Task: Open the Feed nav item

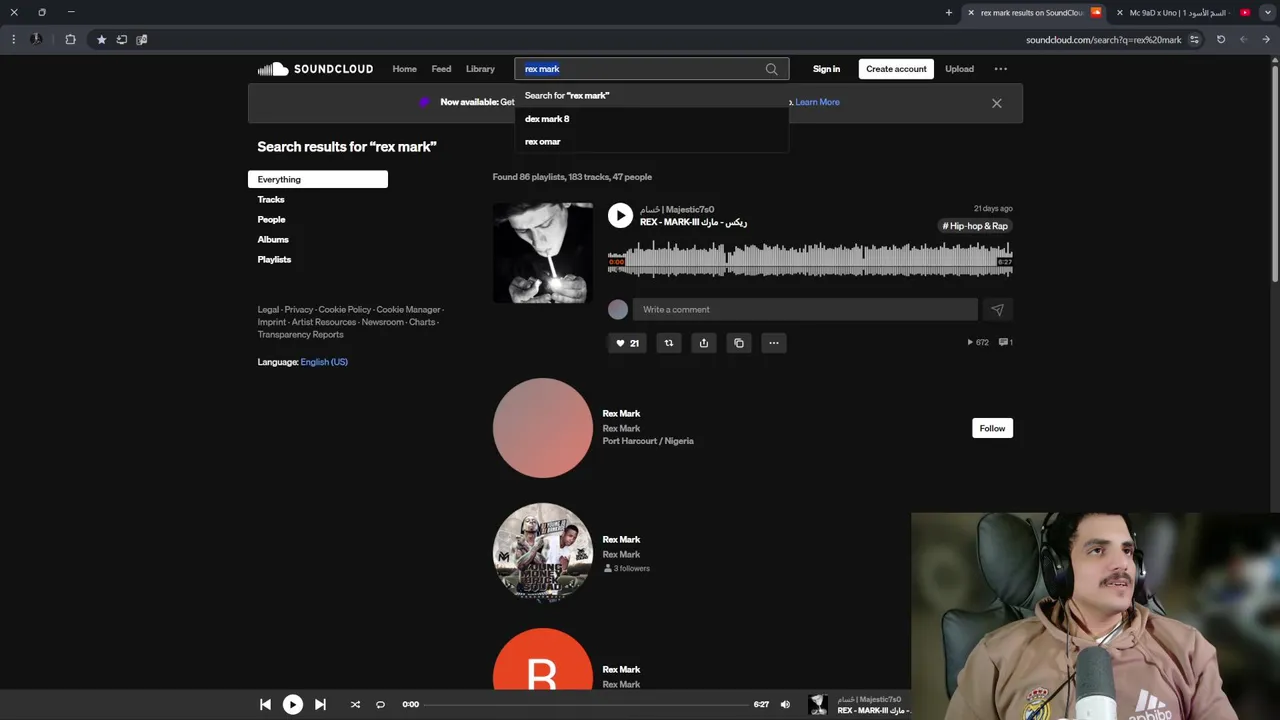Action: [441, 69]
